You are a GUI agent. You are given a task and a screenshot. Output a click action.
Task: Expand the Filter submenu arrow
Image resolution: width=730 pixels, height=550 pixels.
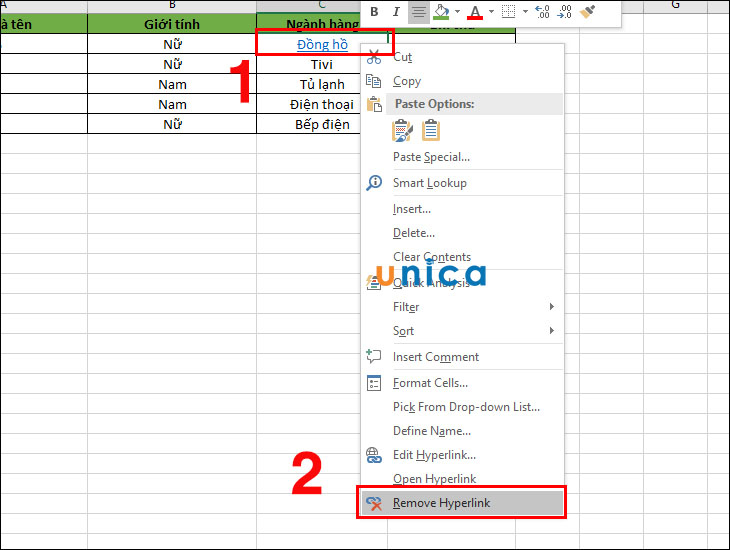[x=552, y=306]
